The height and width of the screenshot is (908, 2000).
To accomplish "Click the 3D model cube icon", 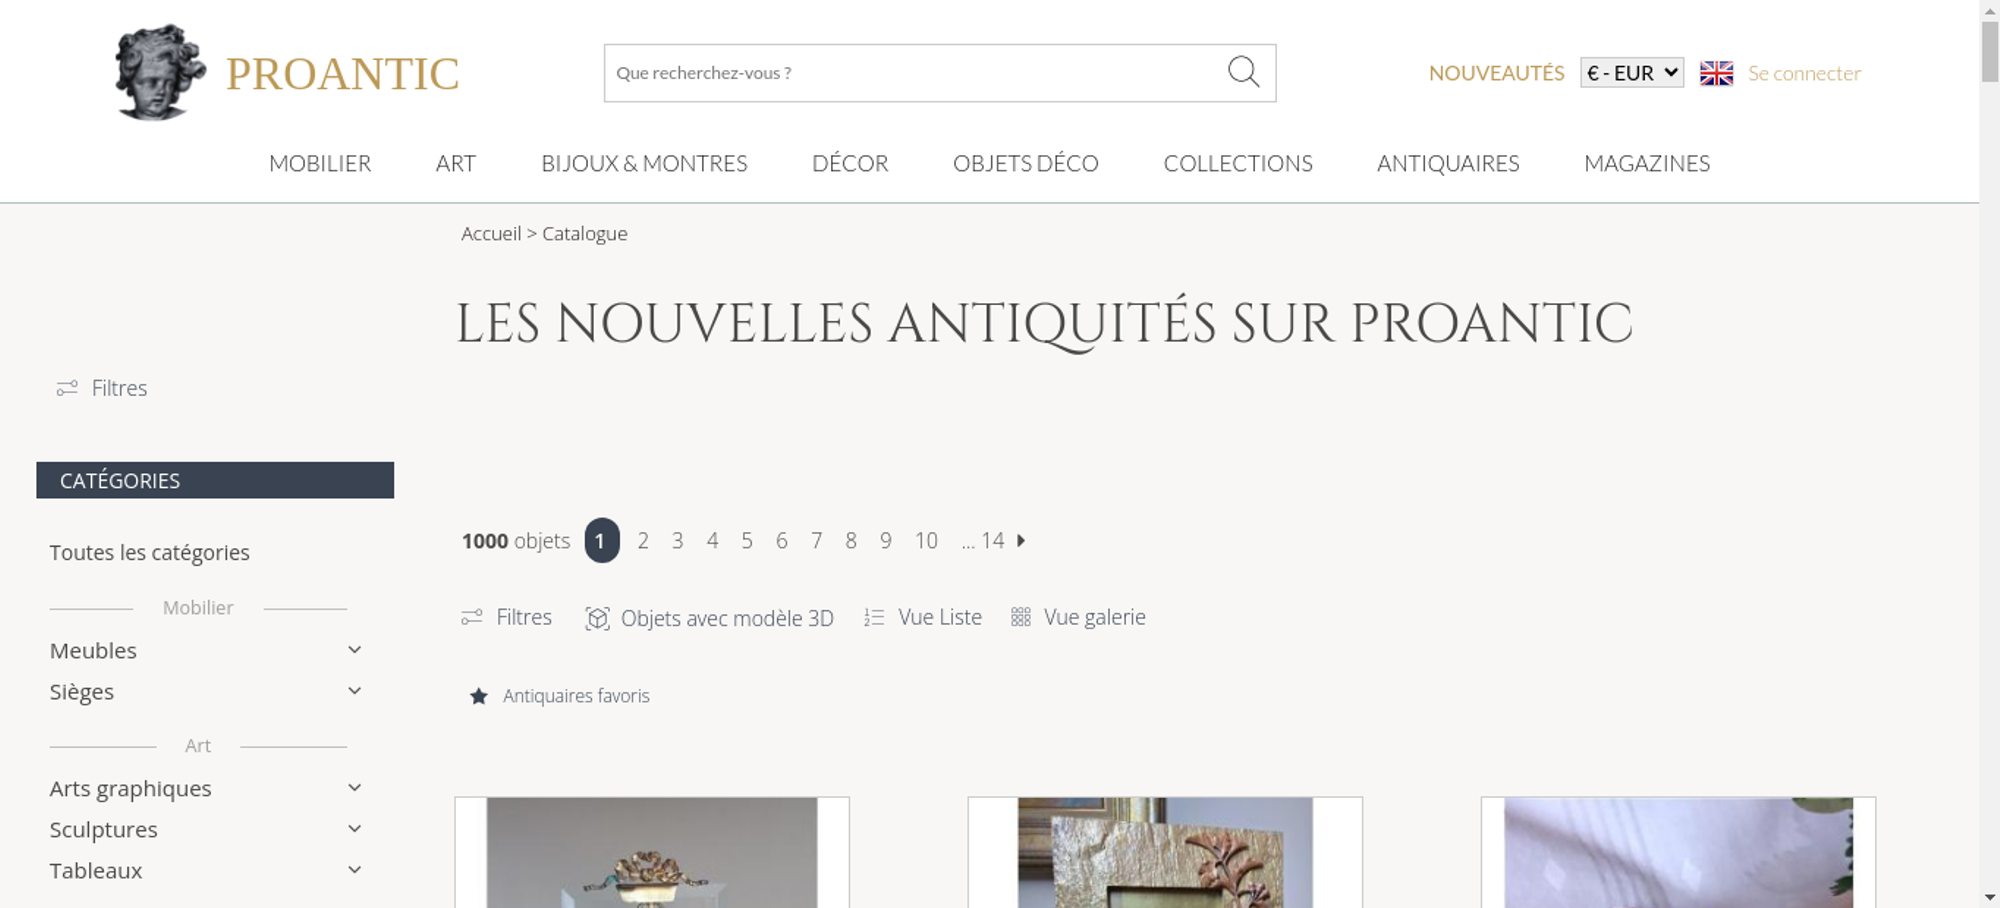I will tap(597, 618).
